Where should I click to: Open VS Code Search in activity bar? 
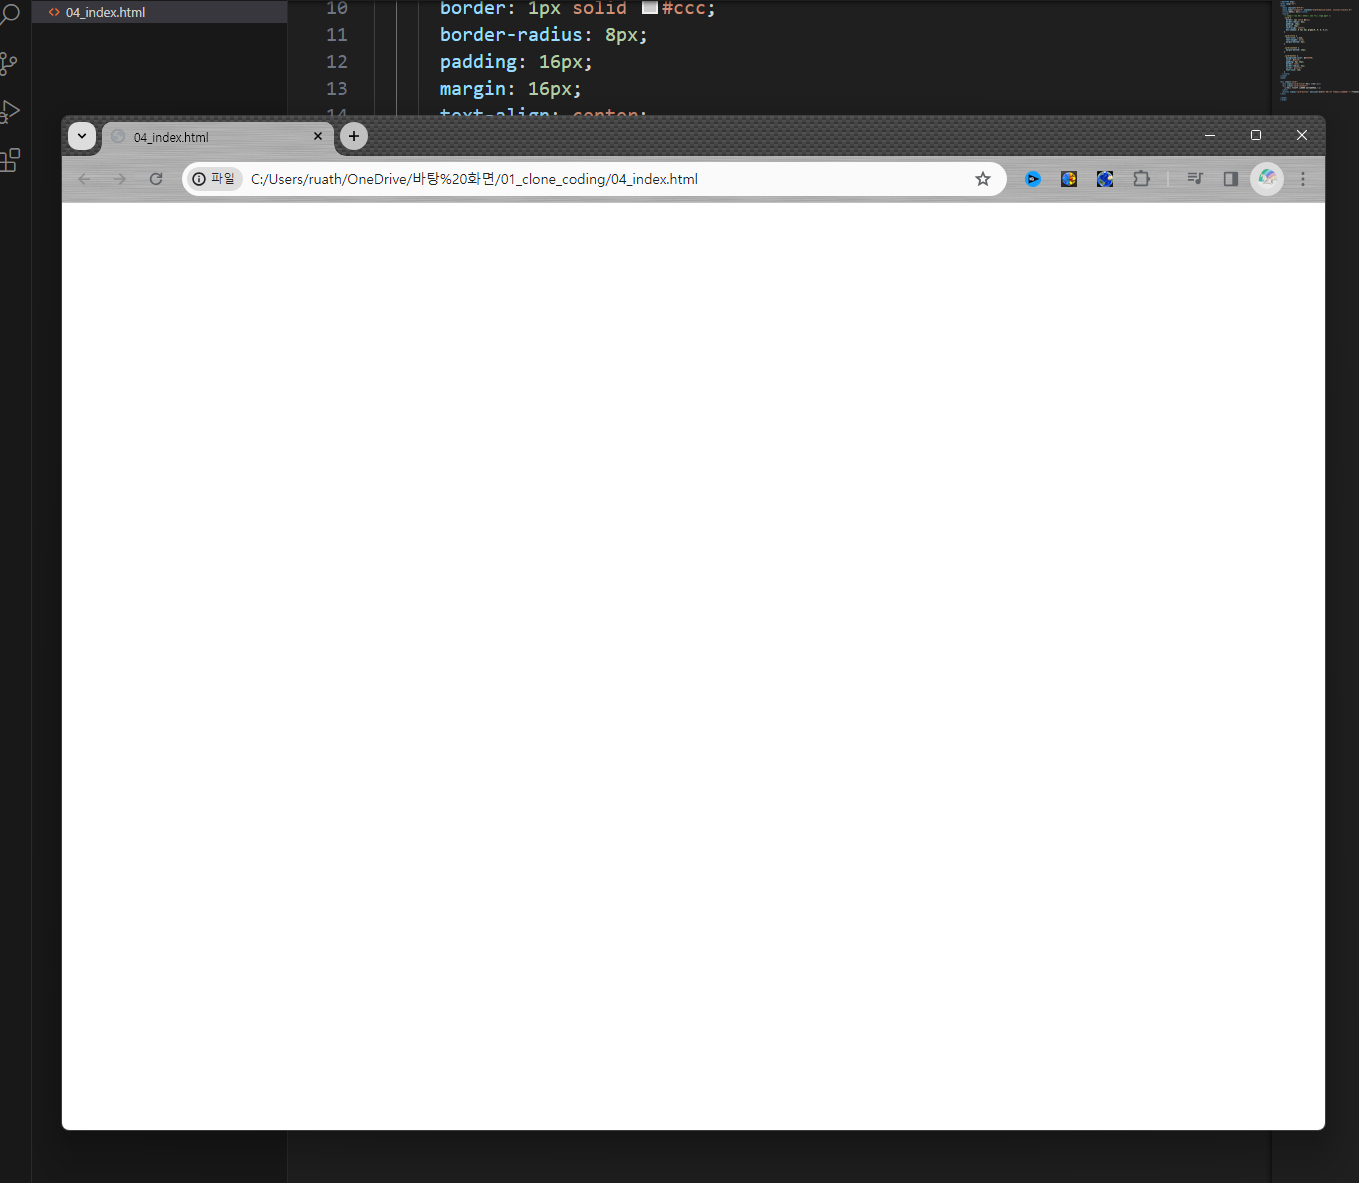tap(10, 15)
